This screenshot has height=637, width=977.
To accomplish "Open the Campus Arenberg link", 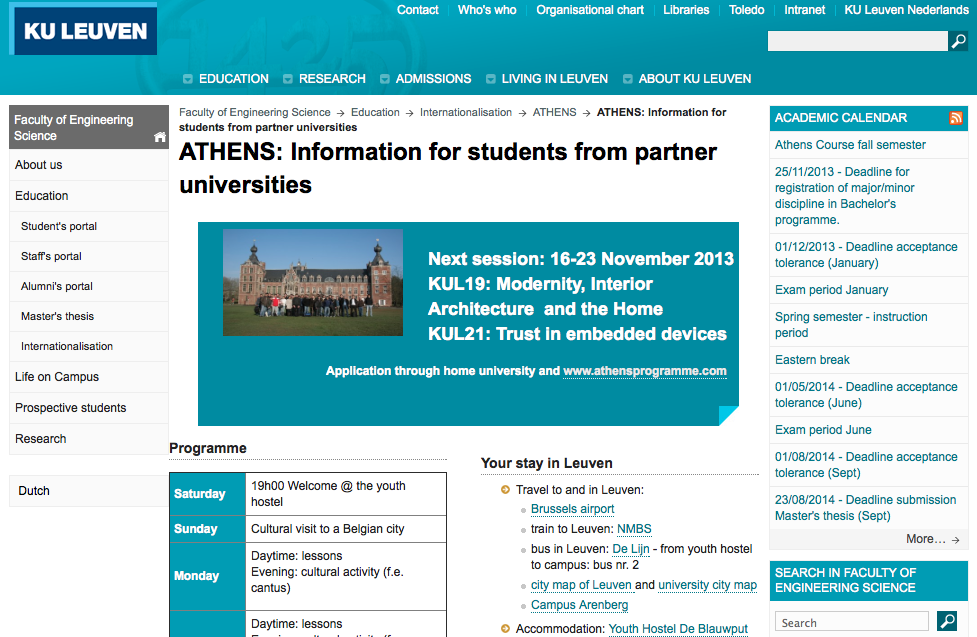I will (579, 605).
